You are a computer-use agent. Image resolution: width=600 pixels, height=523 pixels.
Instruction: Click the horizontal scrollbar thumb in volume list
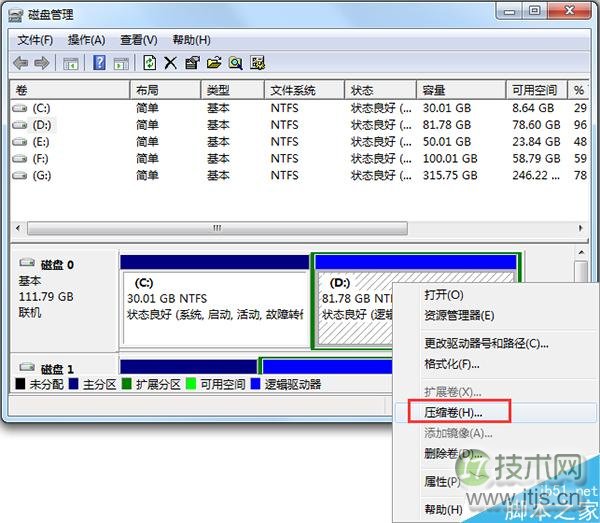click(217, 228)
